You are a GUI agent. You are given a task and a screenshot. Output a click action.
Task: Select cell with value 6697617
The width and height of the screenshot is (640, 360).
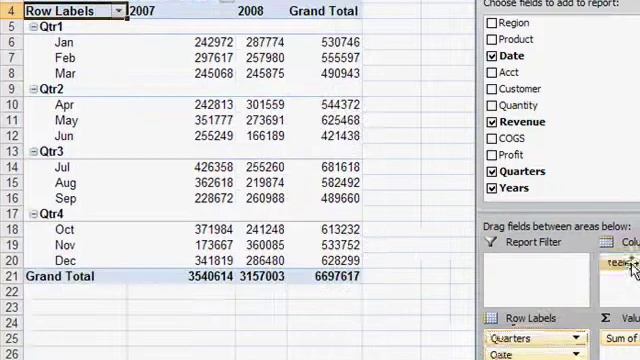(x=337, y=276)
